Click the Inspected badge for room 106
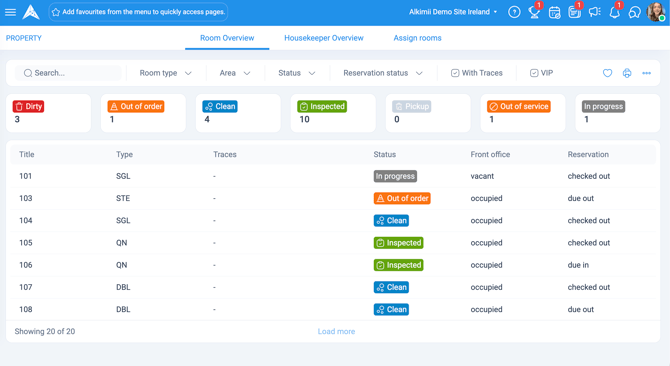The height and width of the screenshot is (366, 670). pyautogui.click(x=399, y=265)
